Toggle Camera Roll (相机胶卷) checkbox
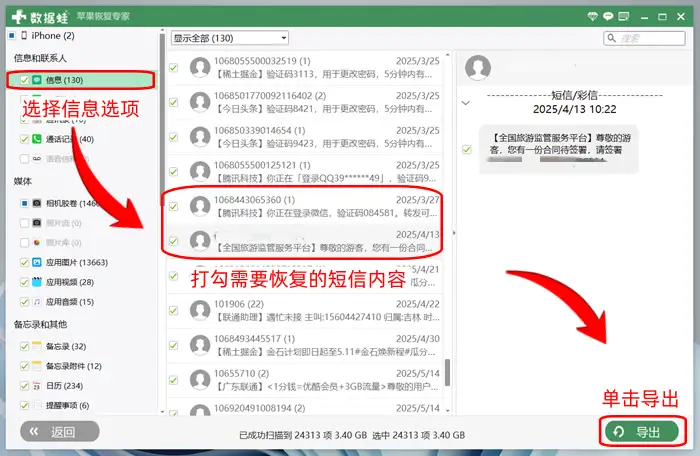This screenshot has width=700, height=456. pos(24,203)
